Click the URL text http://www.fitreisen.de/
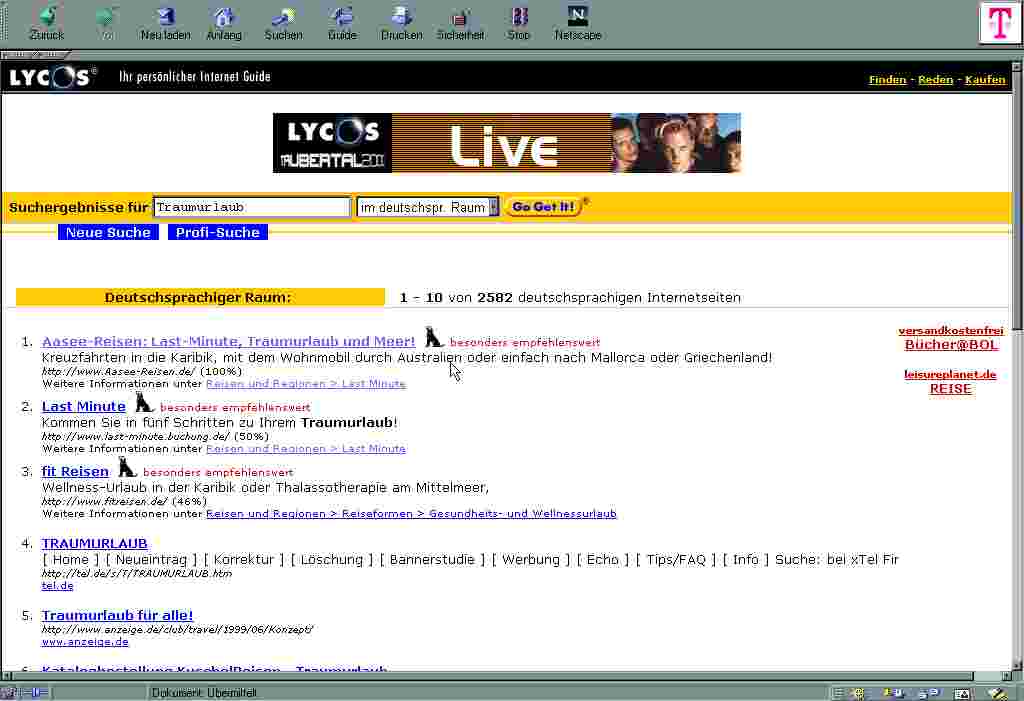 [104, 501]
